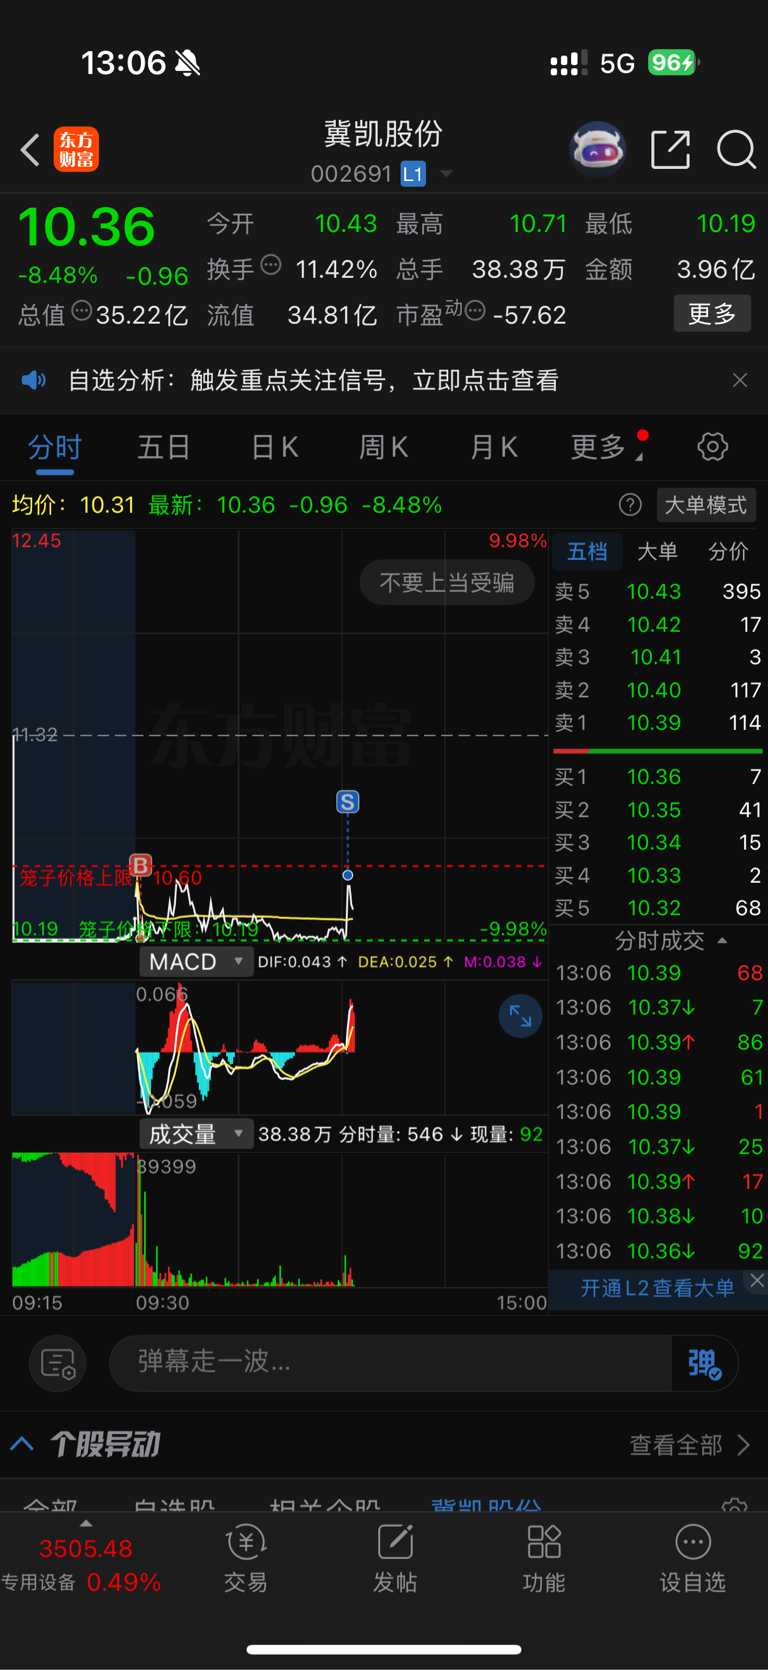Image resolution: width=768 pixels, height=1670 pixels.
Task: Expand the stock code dropdown triangle
Action: click(x=446, y=174)
